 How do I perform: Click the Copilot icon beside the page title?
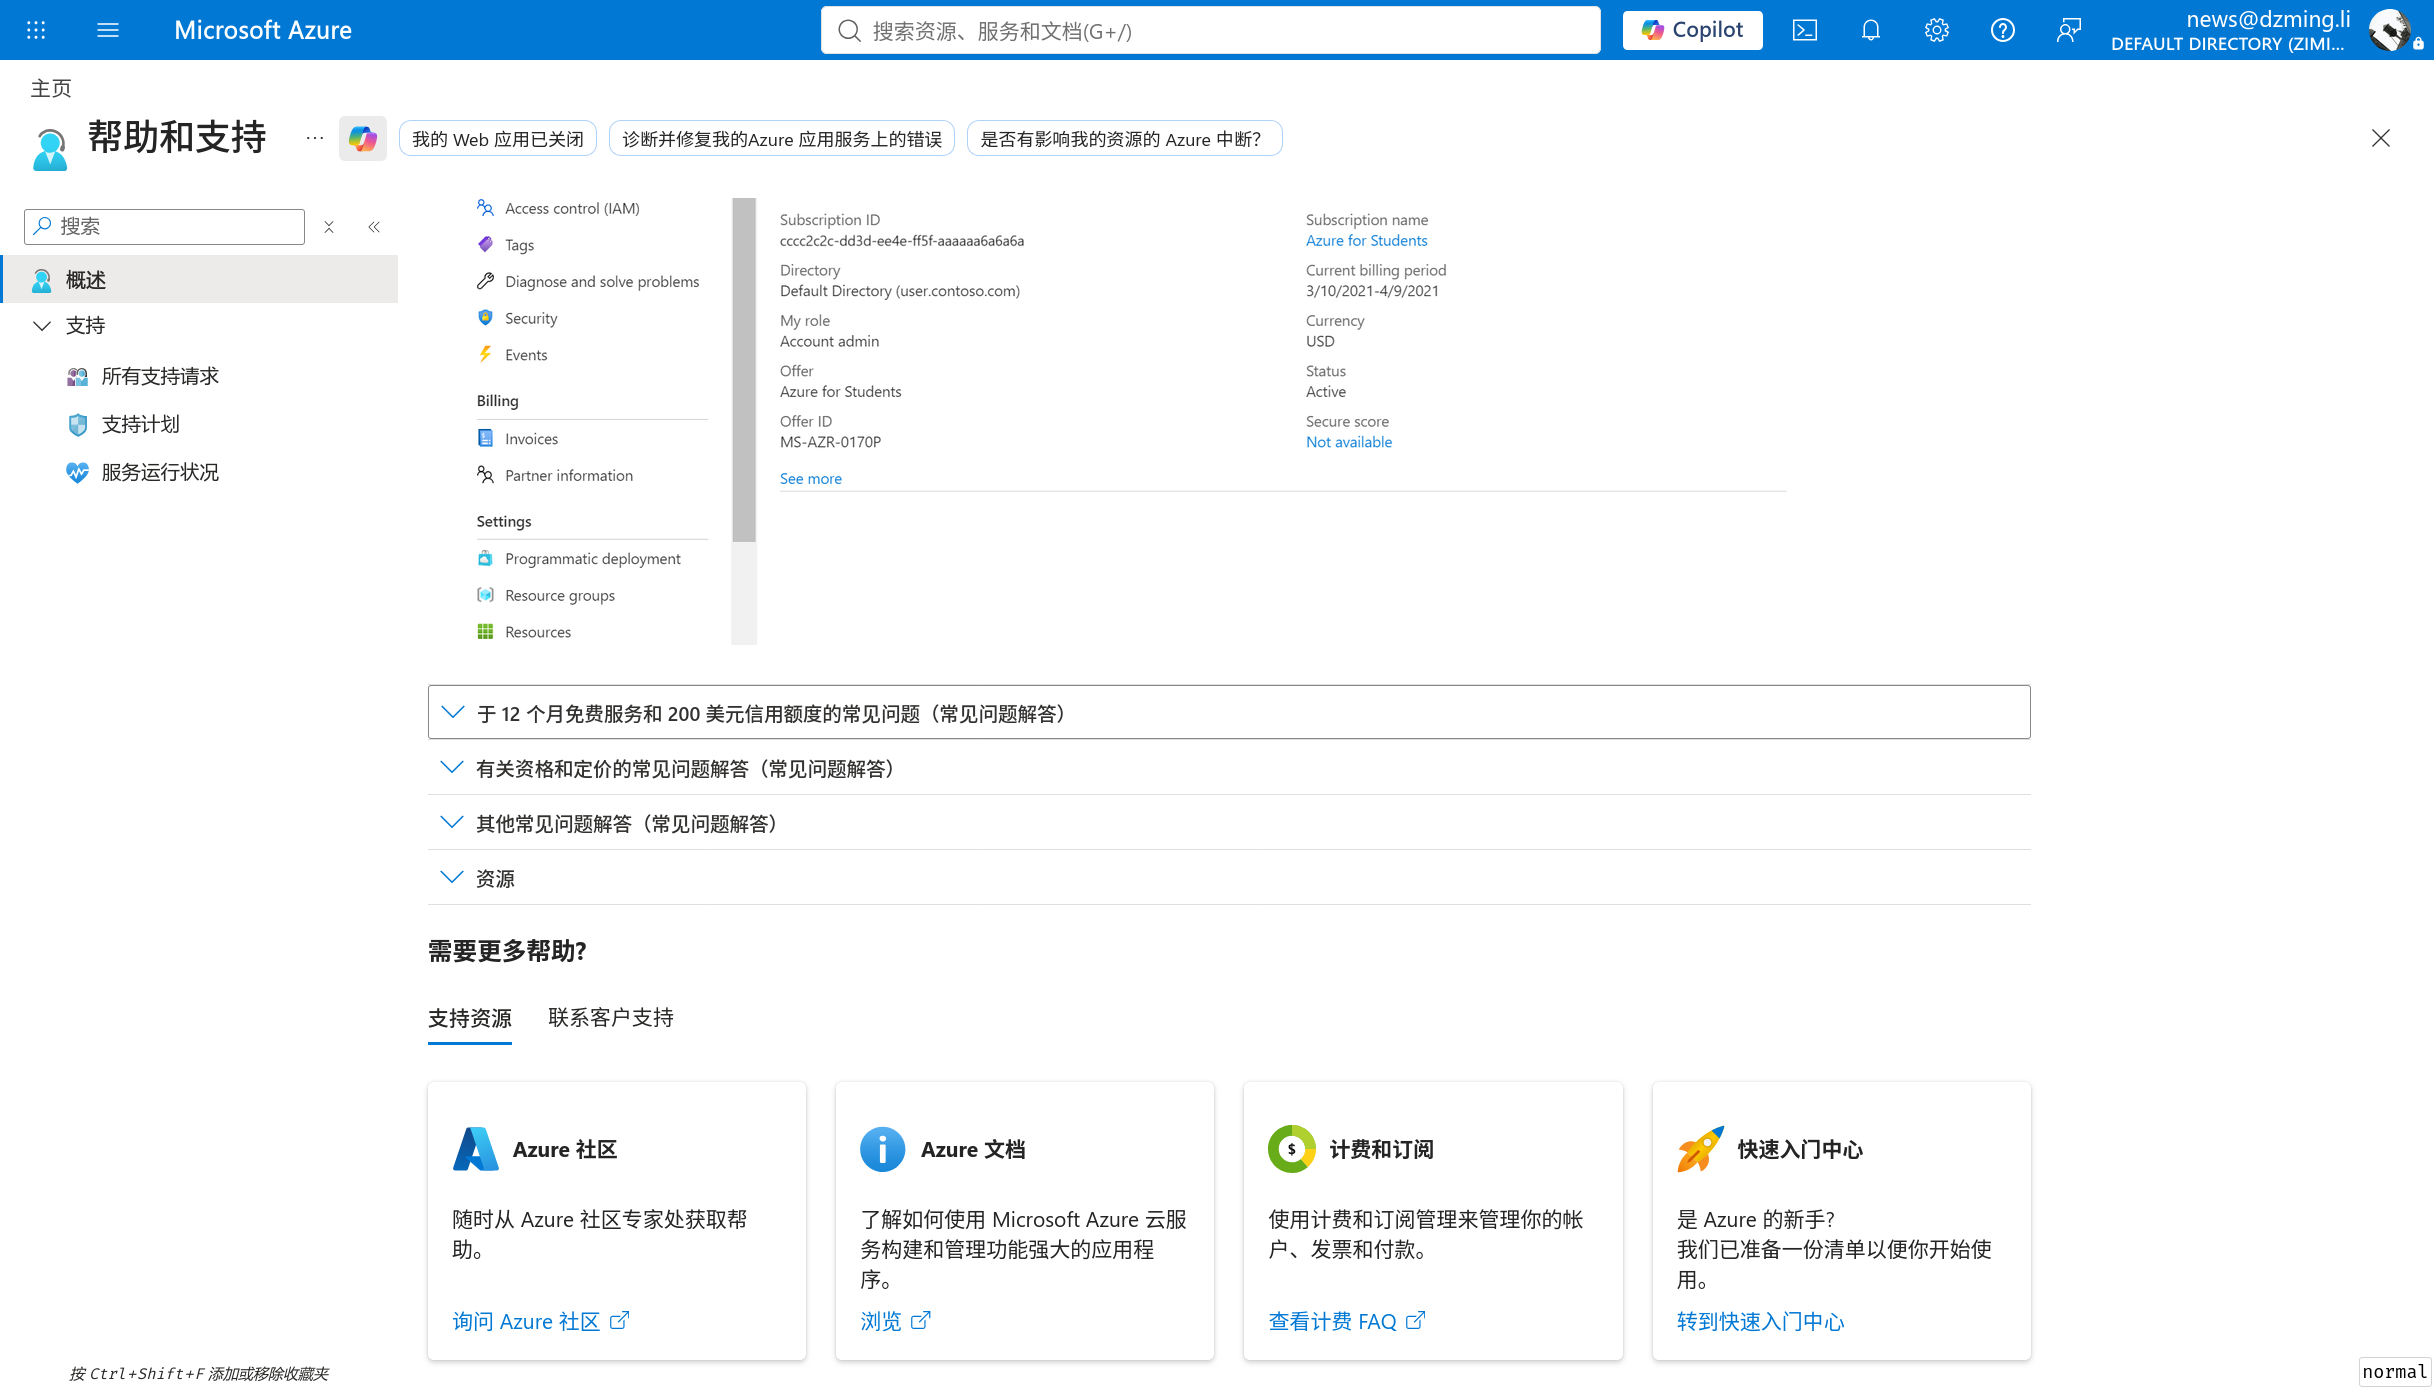coord(363,139)
